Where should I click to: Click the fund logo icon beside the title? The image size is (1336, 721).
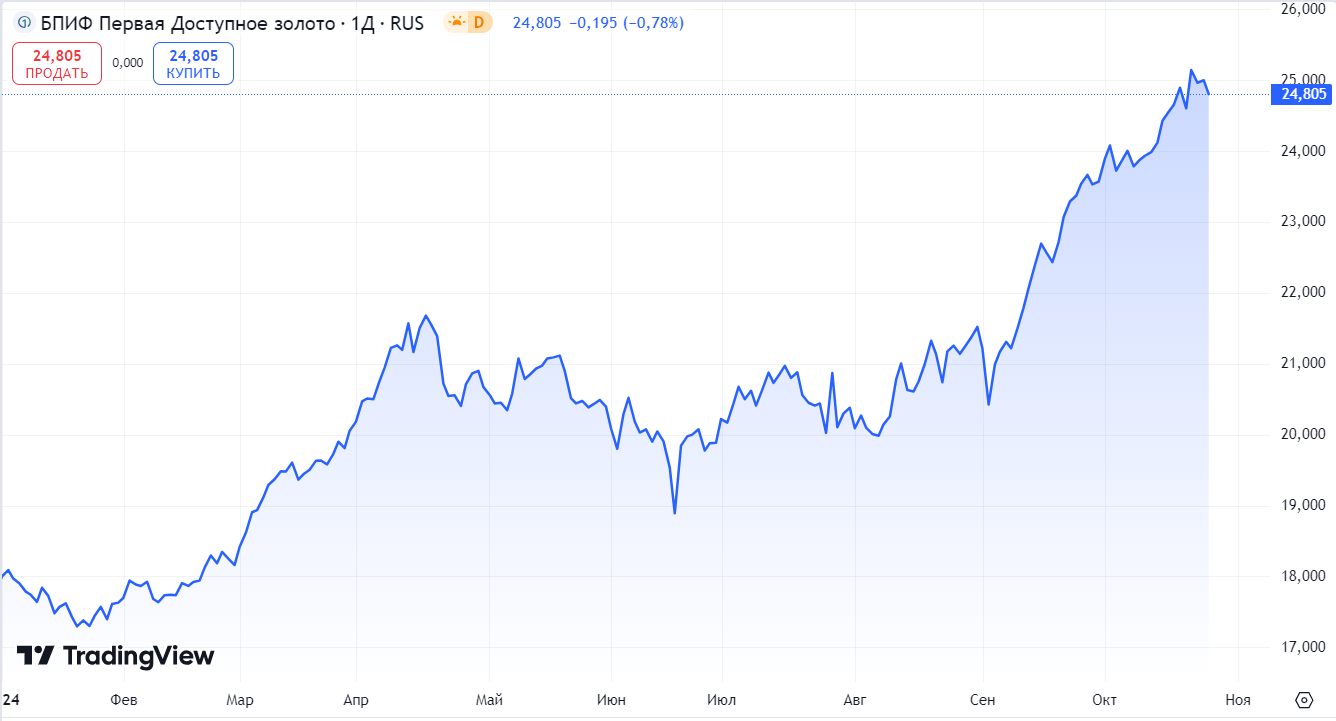24,22
